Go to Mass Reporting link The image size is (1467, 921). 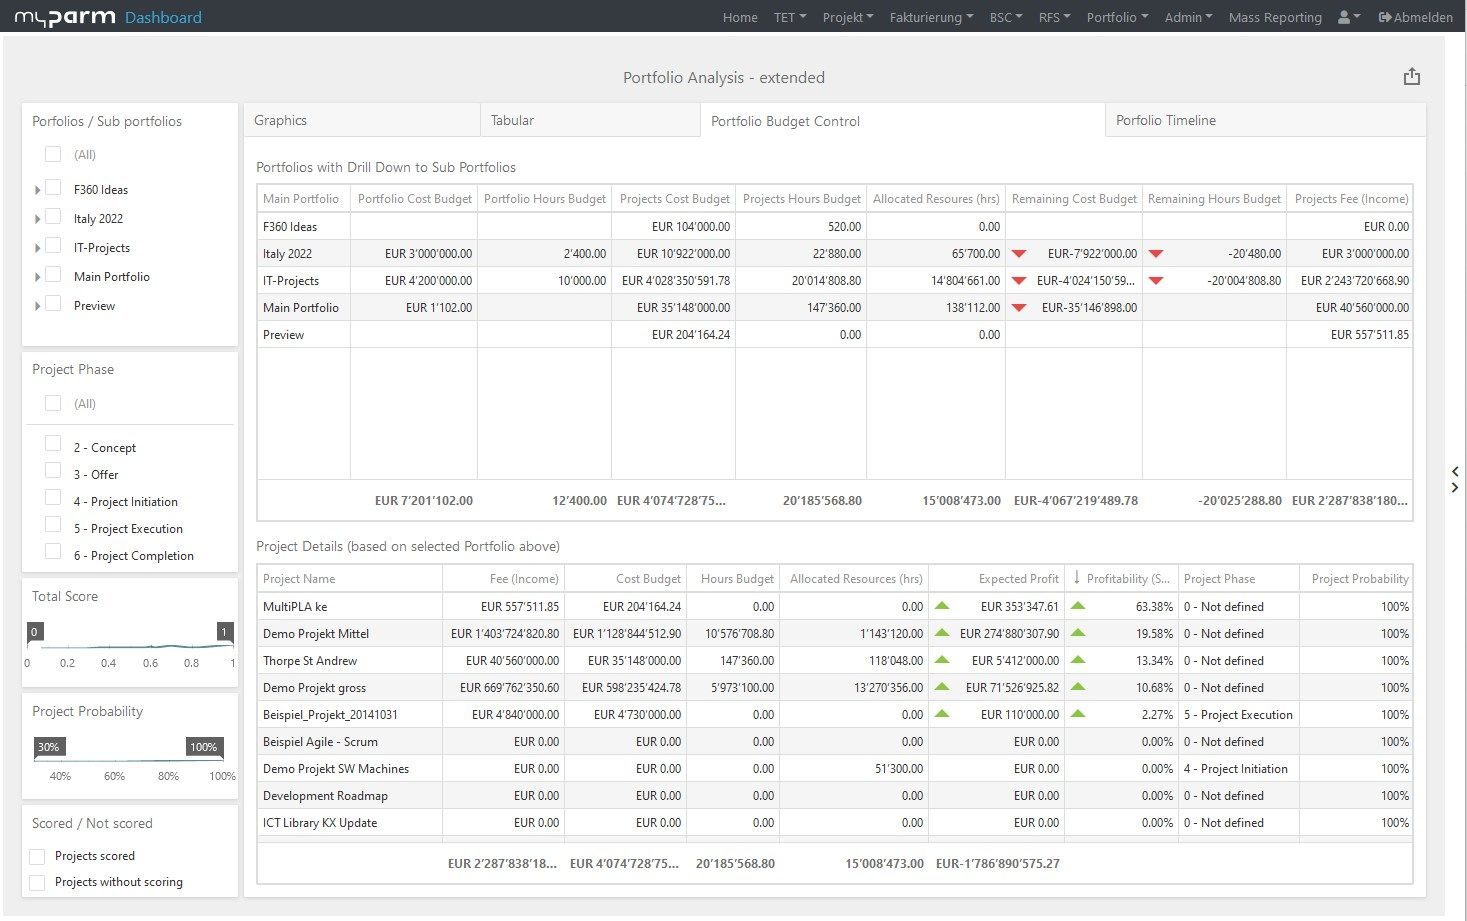(x=1274, y=17)
